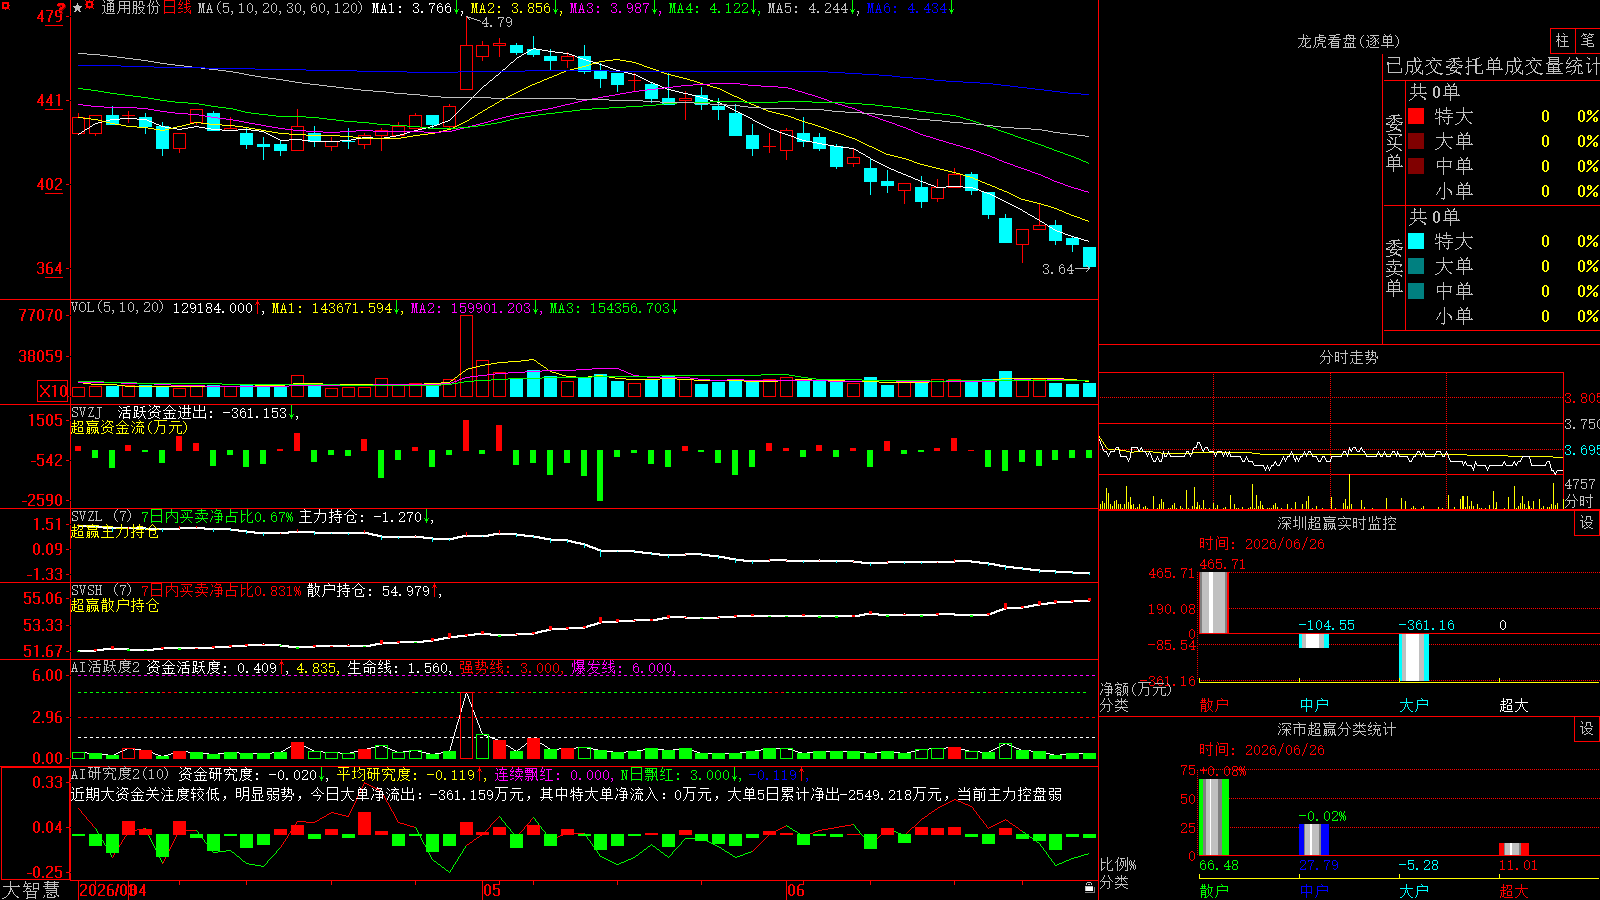Click the 分时走势 intraday mini chart
1600x900 pixels.
point(1331,441)
